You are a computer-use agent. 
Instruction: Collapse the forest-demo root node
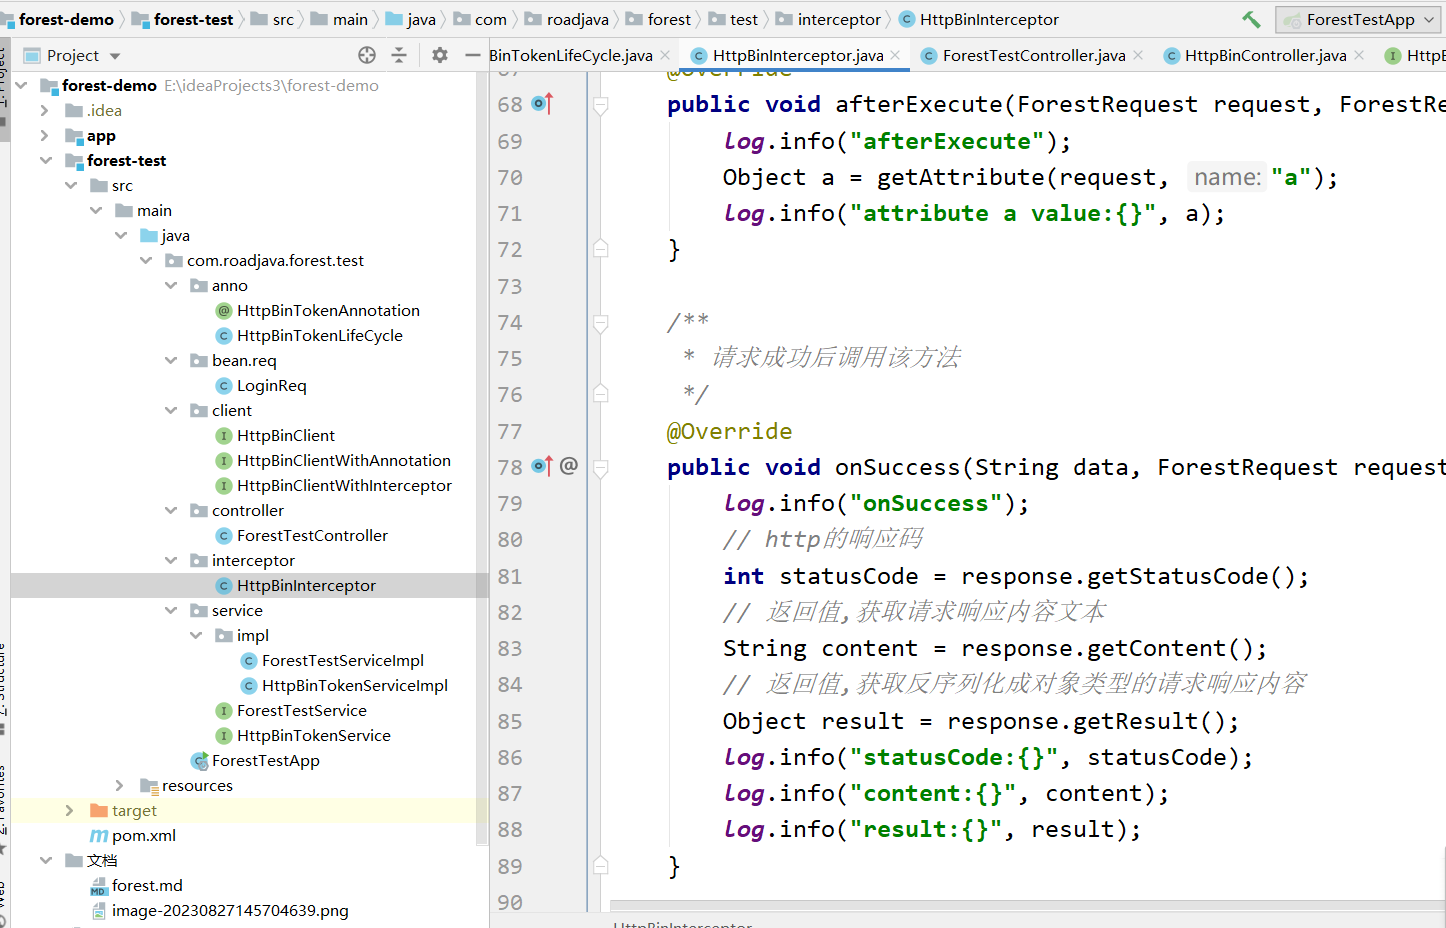(21, 85)
